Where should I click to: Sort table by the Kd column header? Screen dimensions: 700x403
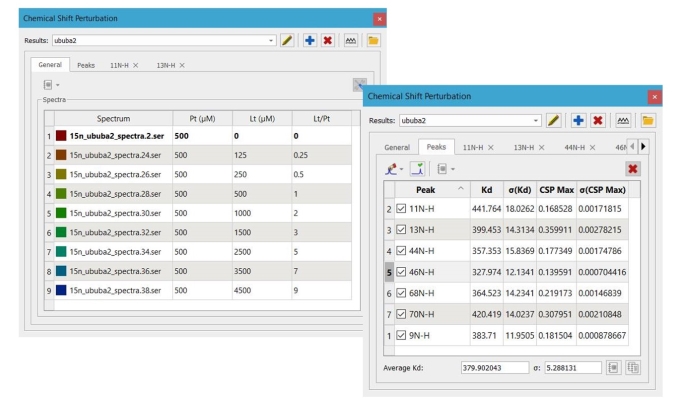click(486, 190)
